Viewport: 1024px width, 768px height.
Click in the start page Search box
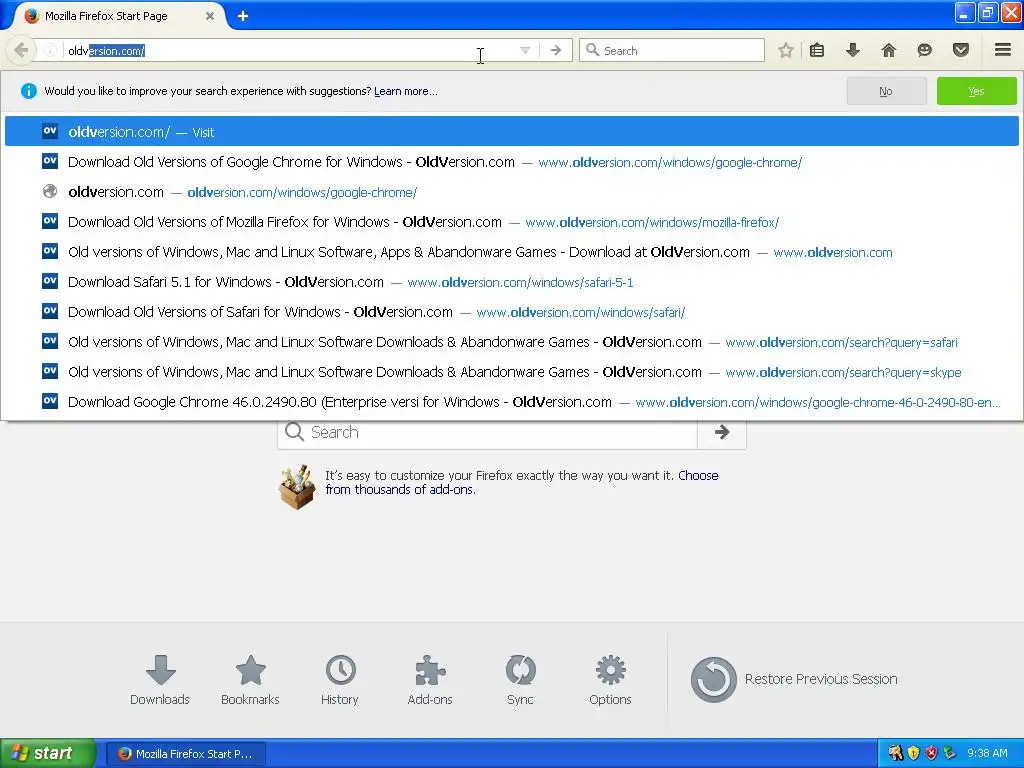coord(487,432)
